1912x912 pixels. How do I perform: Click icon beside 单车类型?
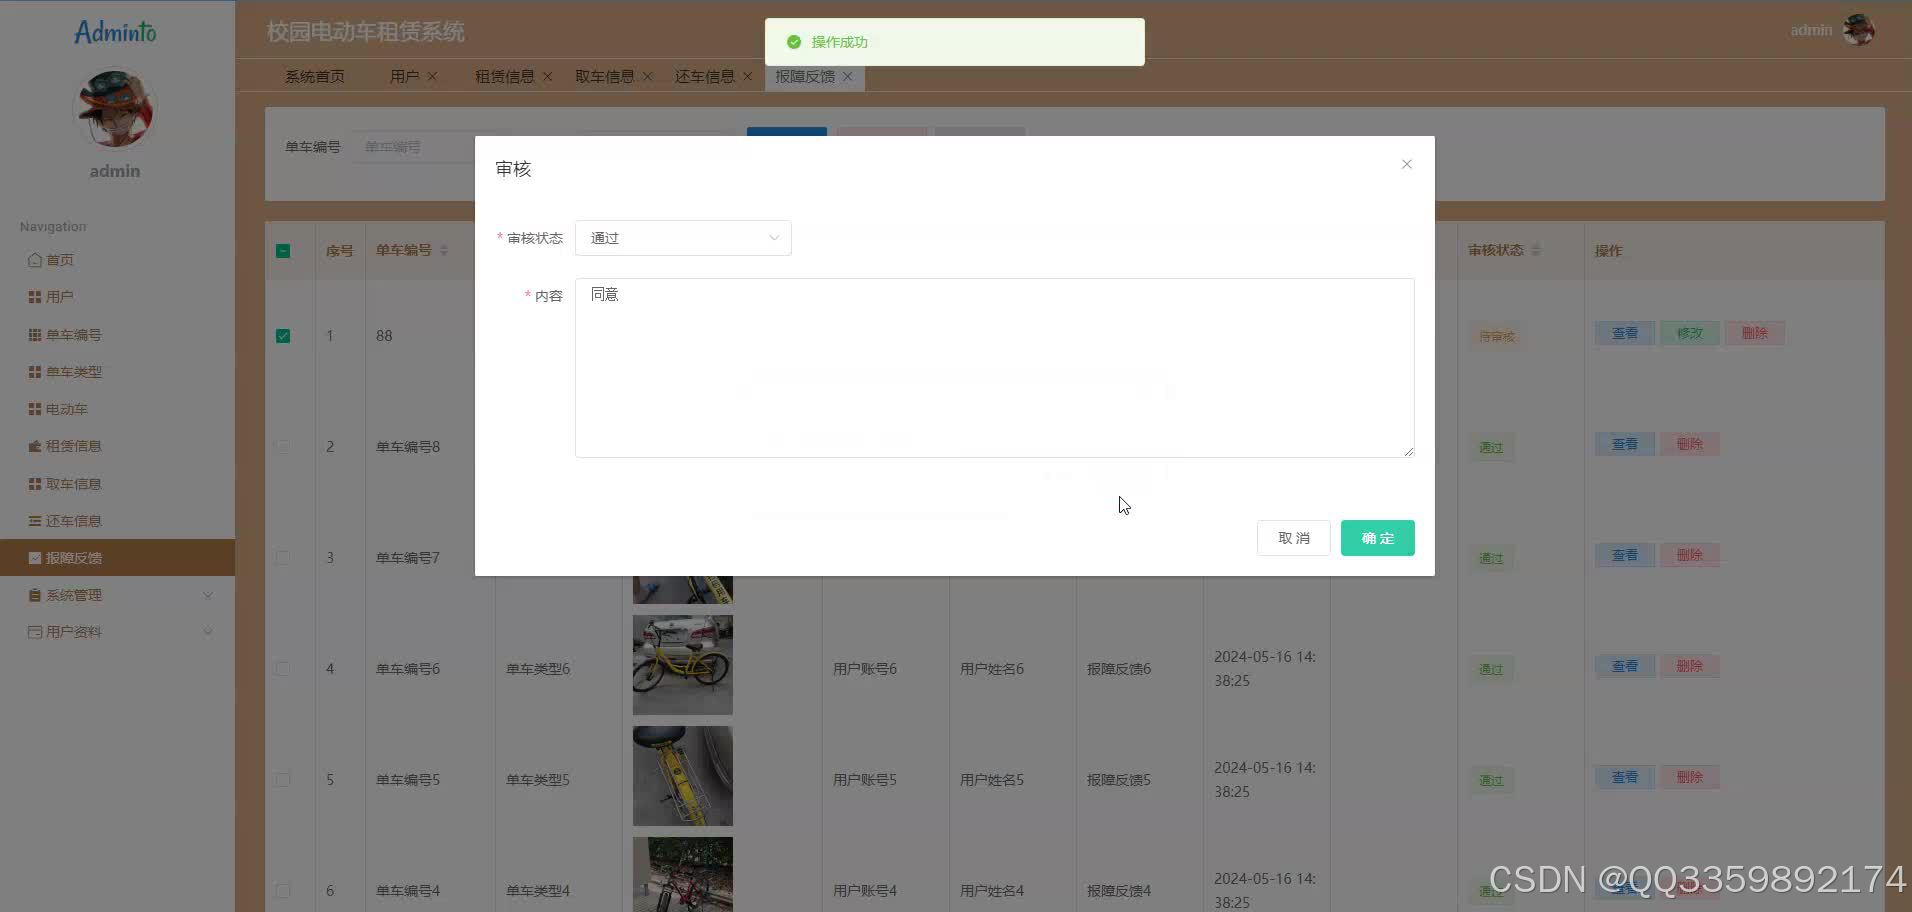point(35,372)
